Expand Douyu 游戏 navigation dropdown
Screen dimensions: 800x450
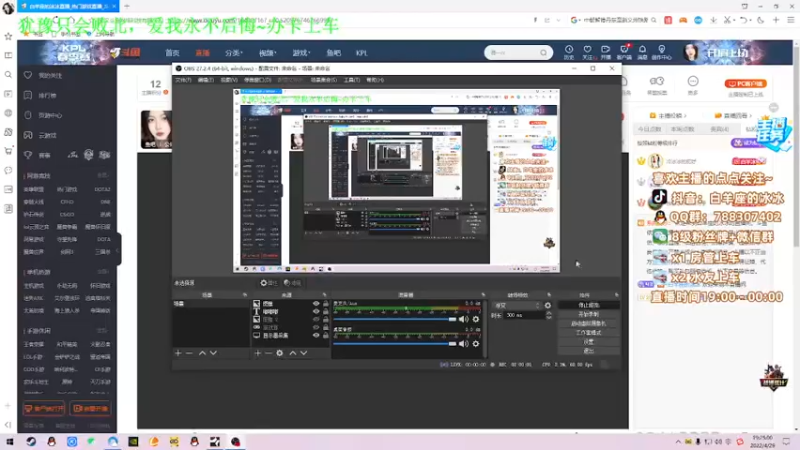tap(300, 53)
